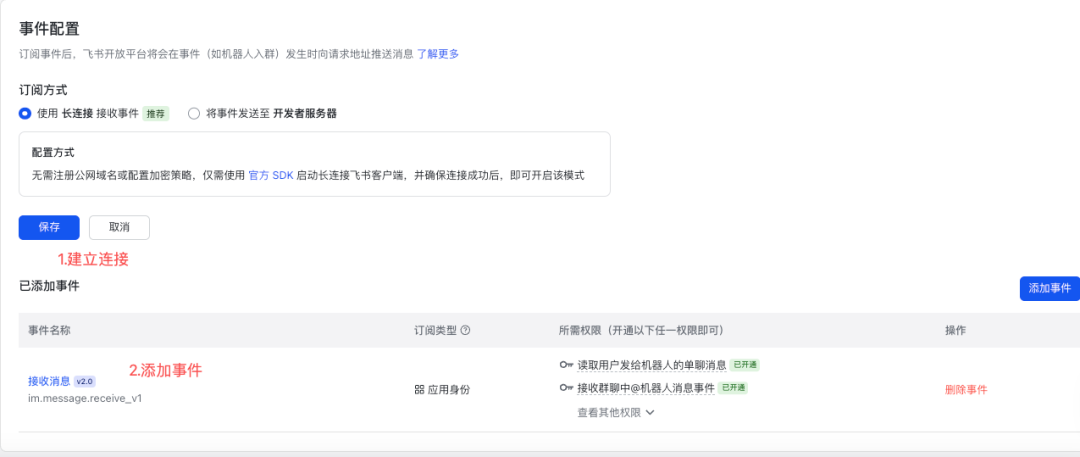Click key icon beside 读取用户发给机器人的单聊消息
The height and width of the screenshot is (457, 1080).
tap(566, 365)
